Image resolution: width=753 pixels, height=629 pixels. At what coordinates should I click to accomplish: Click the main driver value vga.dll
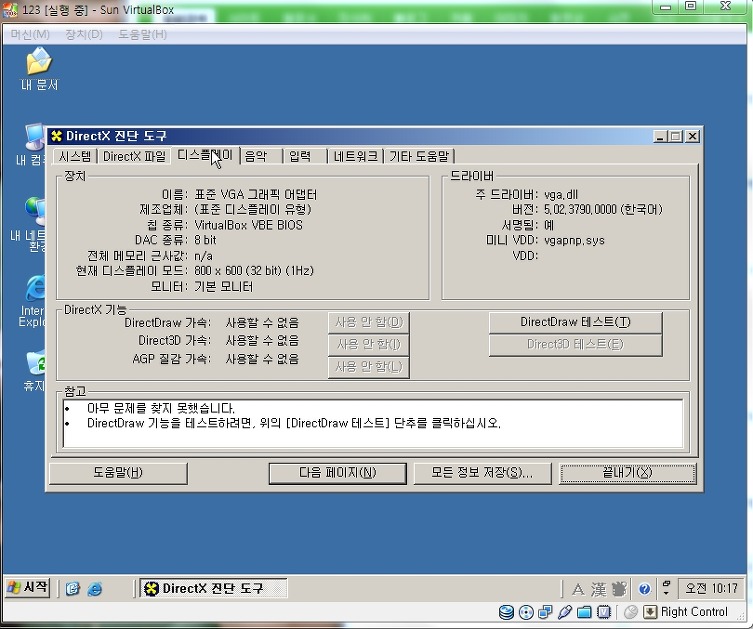(x=560, y=195)
